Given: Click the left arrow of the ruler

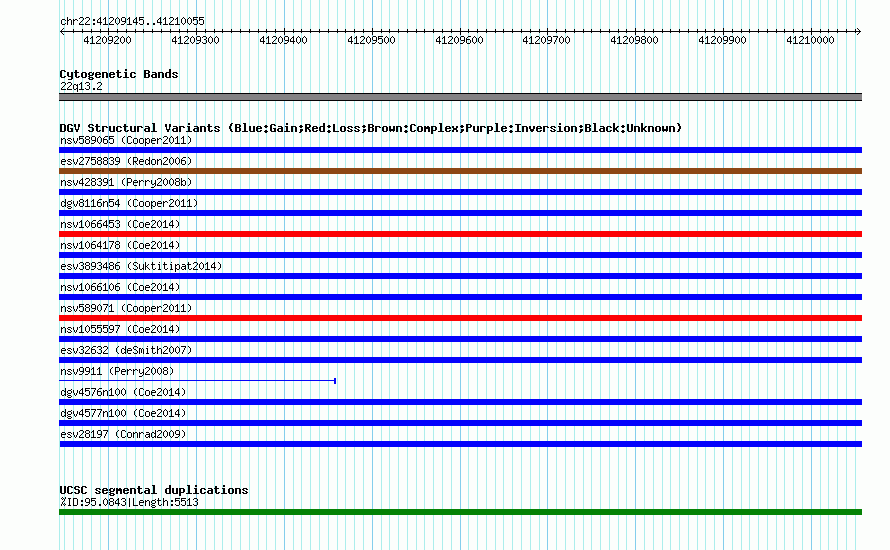Looking at the screenshot, I should (62, 31).
